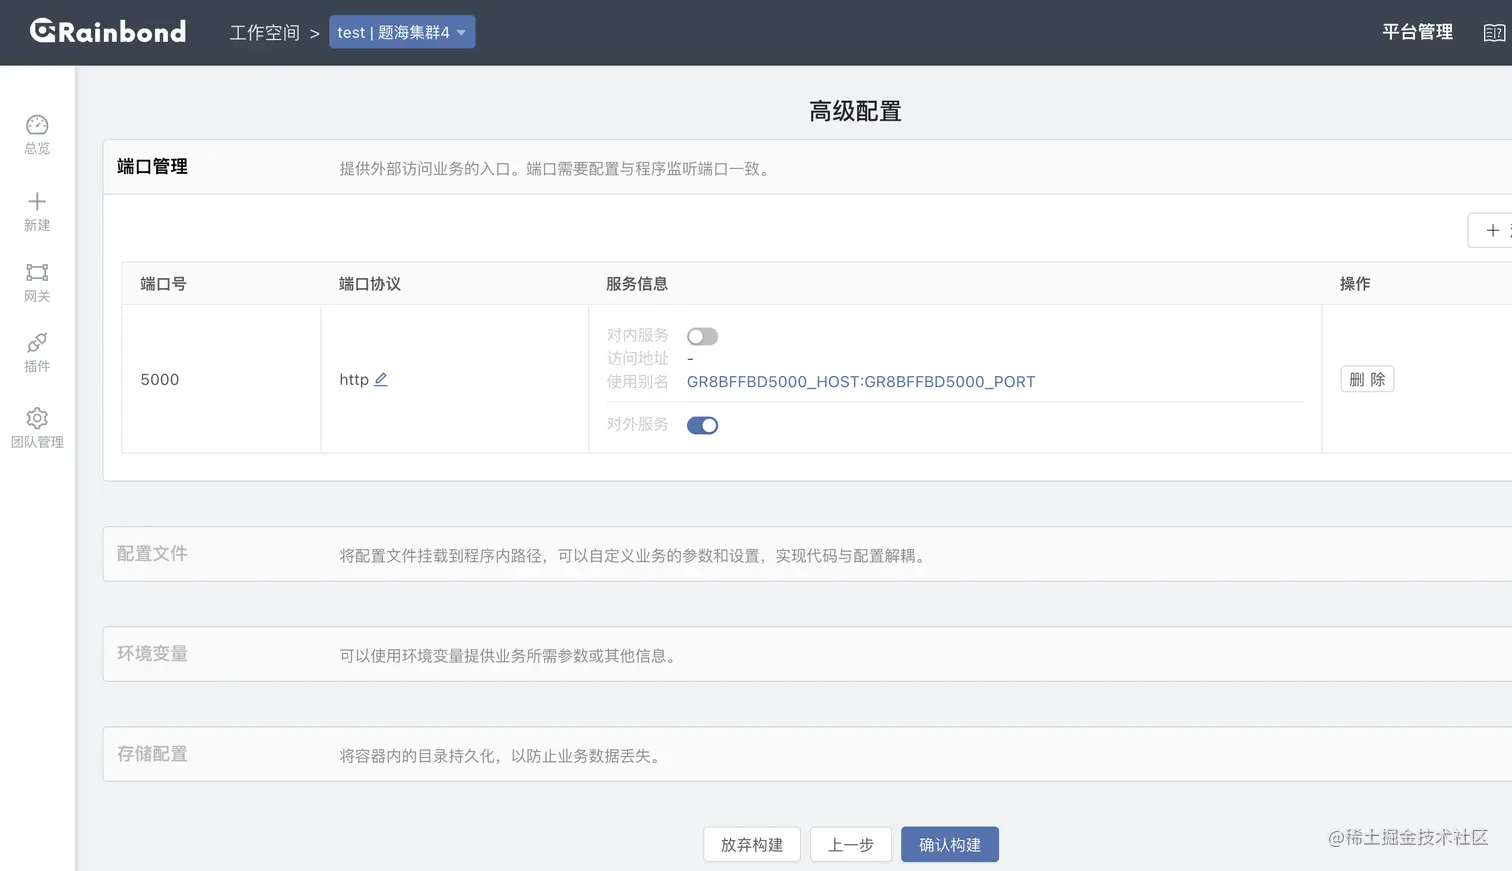Open the documentation book icon in header

(x=1493, y=33)
